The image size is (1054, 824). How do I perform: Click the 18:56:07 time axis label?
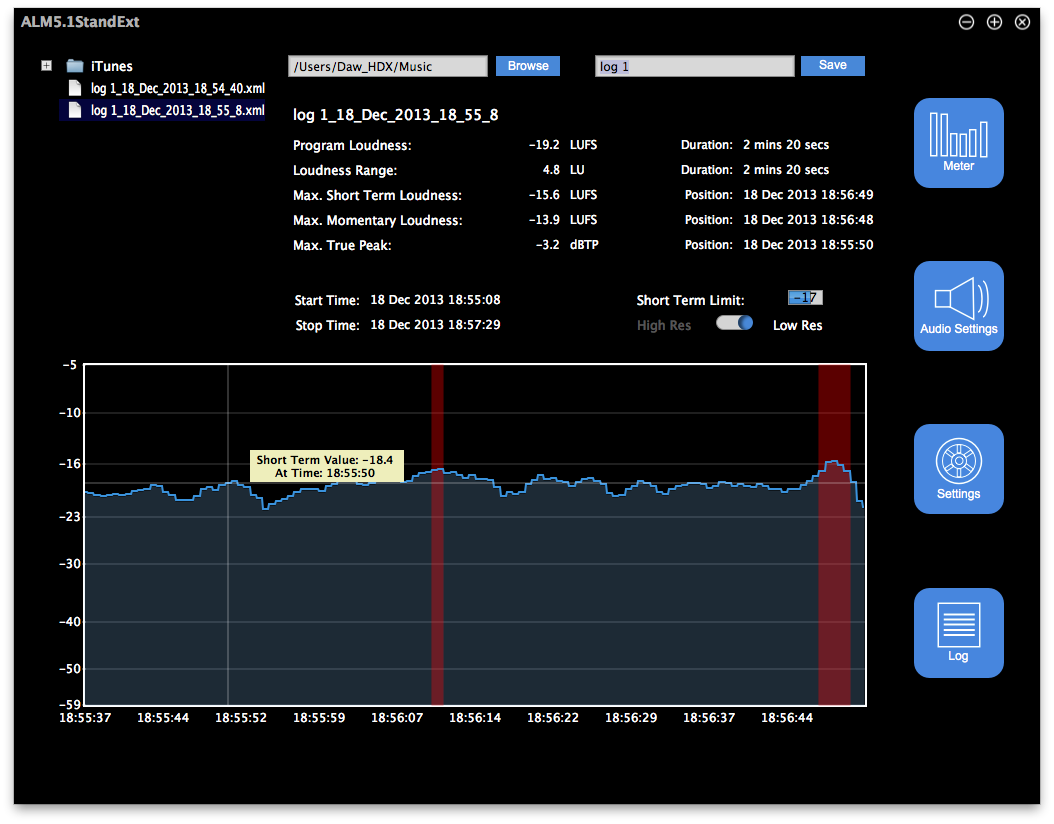pyautogui.click(x=397, y=718)
